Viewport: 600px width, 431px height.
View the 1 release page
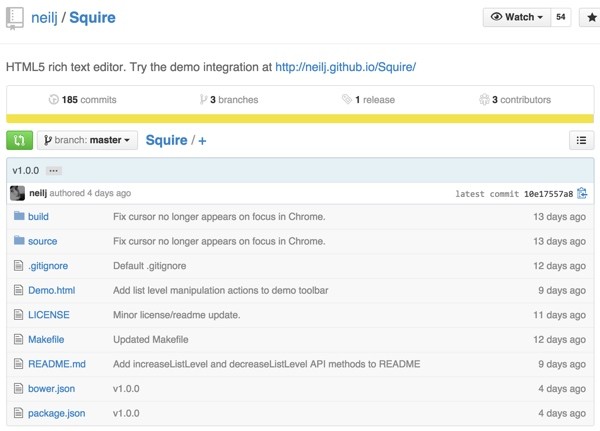(x=368, y=100)
